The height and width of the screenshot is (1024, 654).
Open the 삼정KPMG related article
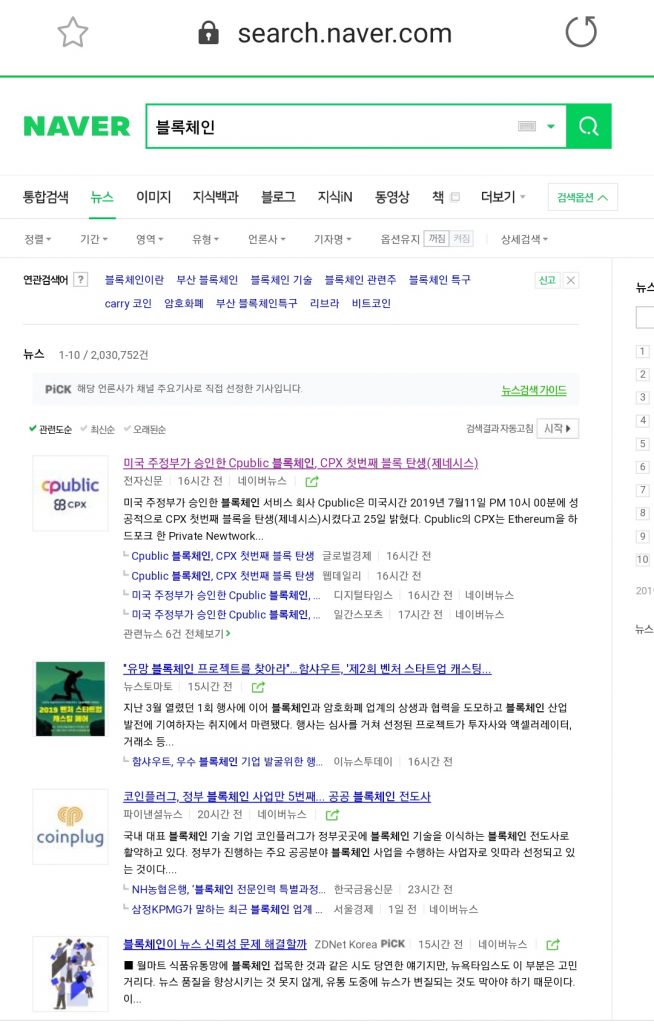[227, 909]
